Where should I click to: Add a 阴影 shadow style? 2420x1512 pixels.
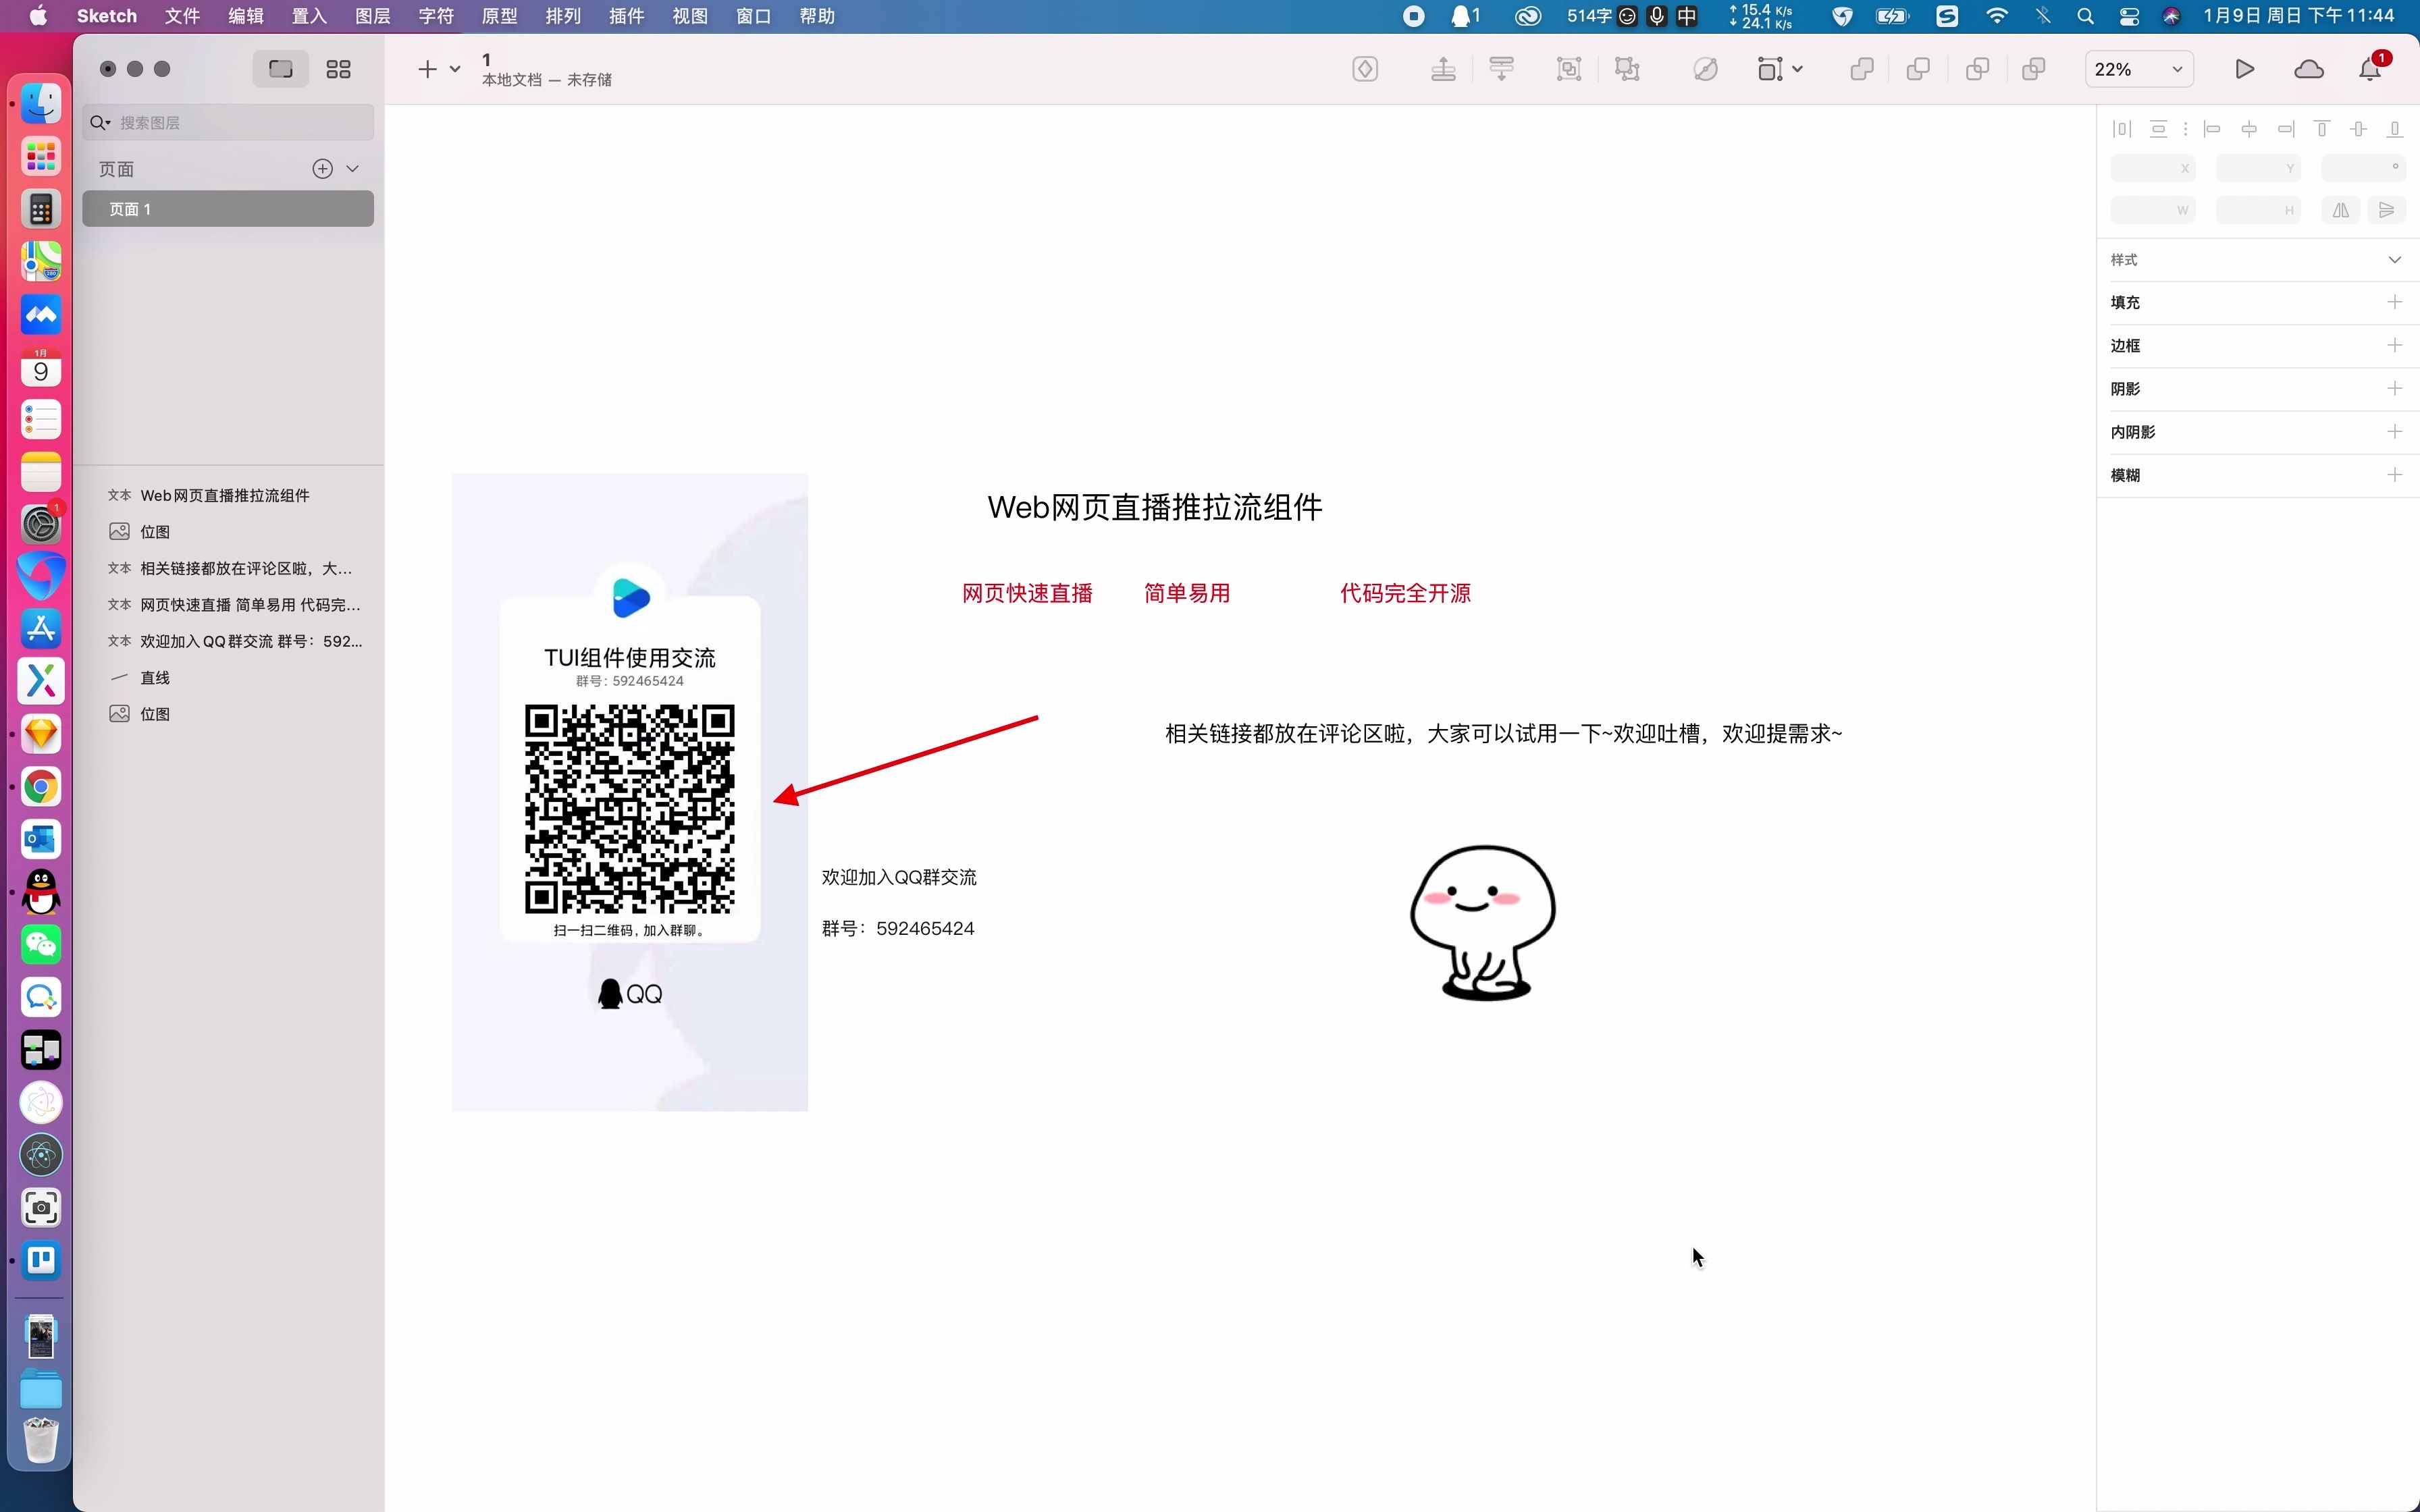click(x=2394, y=388)
